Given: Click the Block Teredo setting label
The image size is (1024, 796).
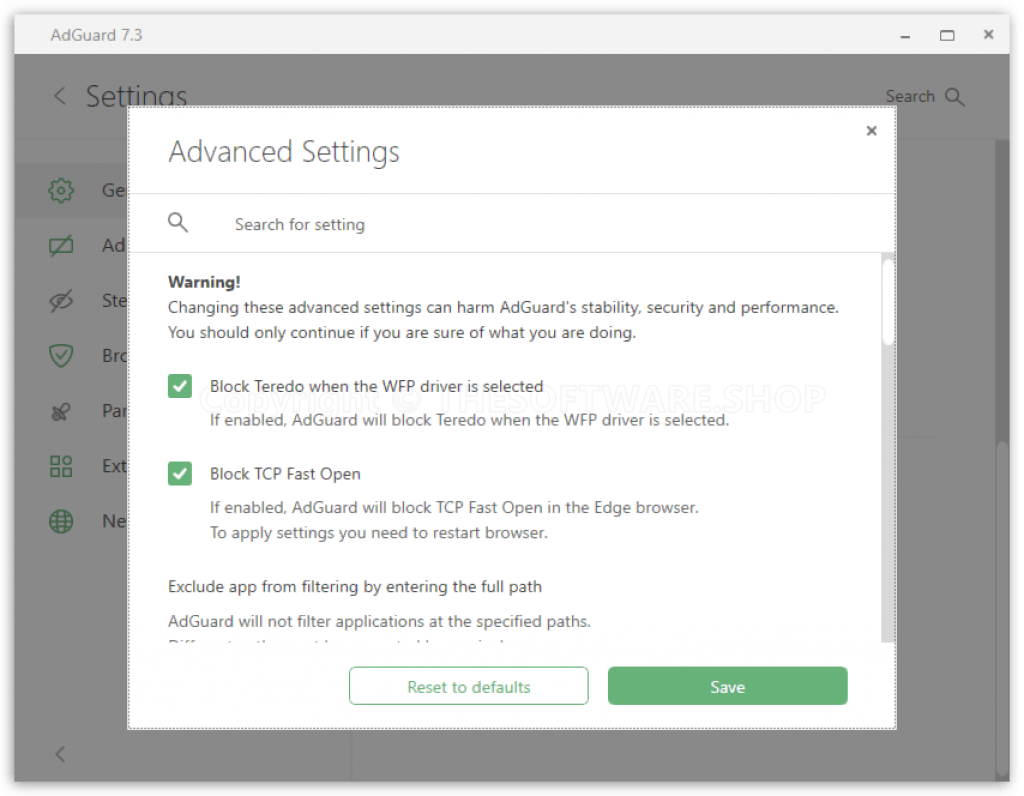Looking at the screenshot, I should [x=376, y=387].
